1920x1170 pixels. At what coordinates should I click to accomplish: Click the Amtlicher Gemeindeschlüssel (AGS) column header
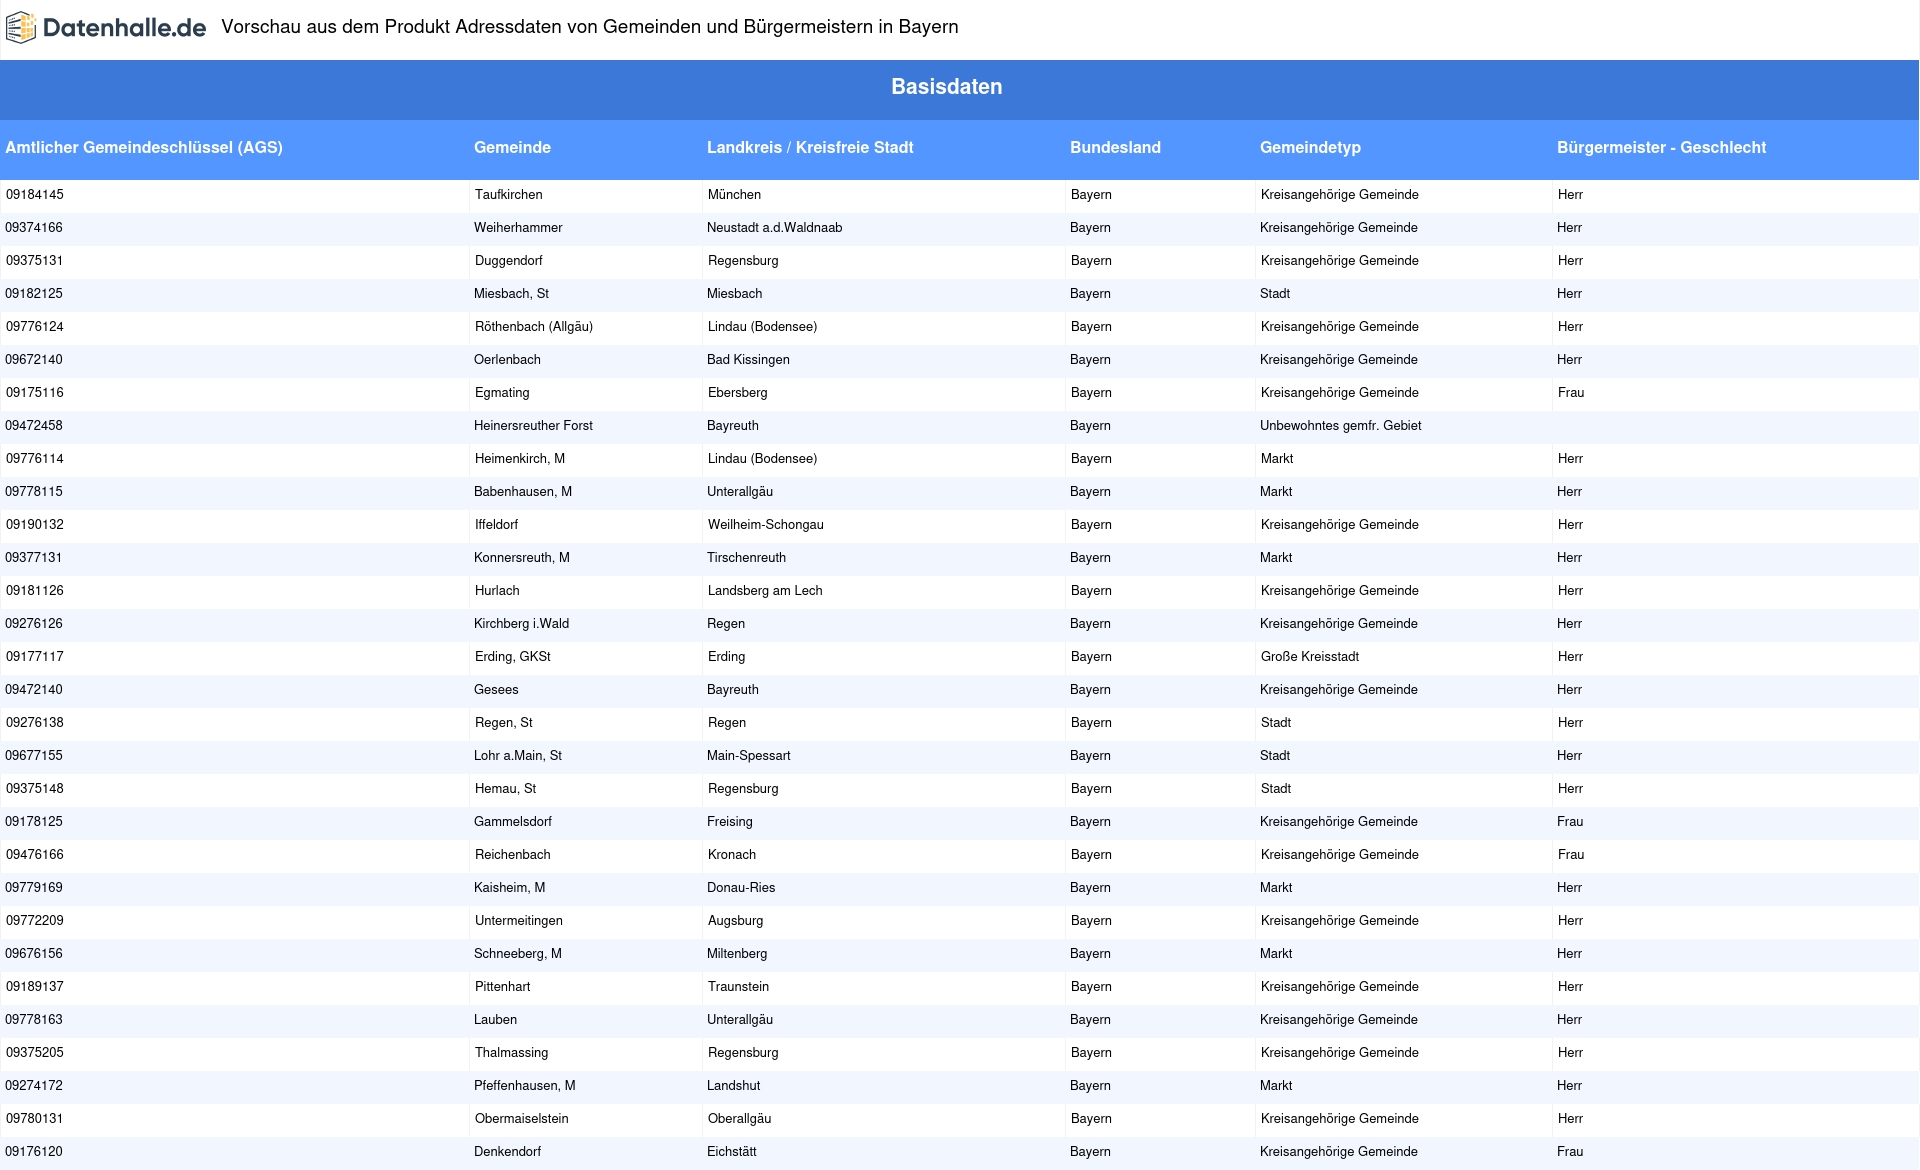144,147
